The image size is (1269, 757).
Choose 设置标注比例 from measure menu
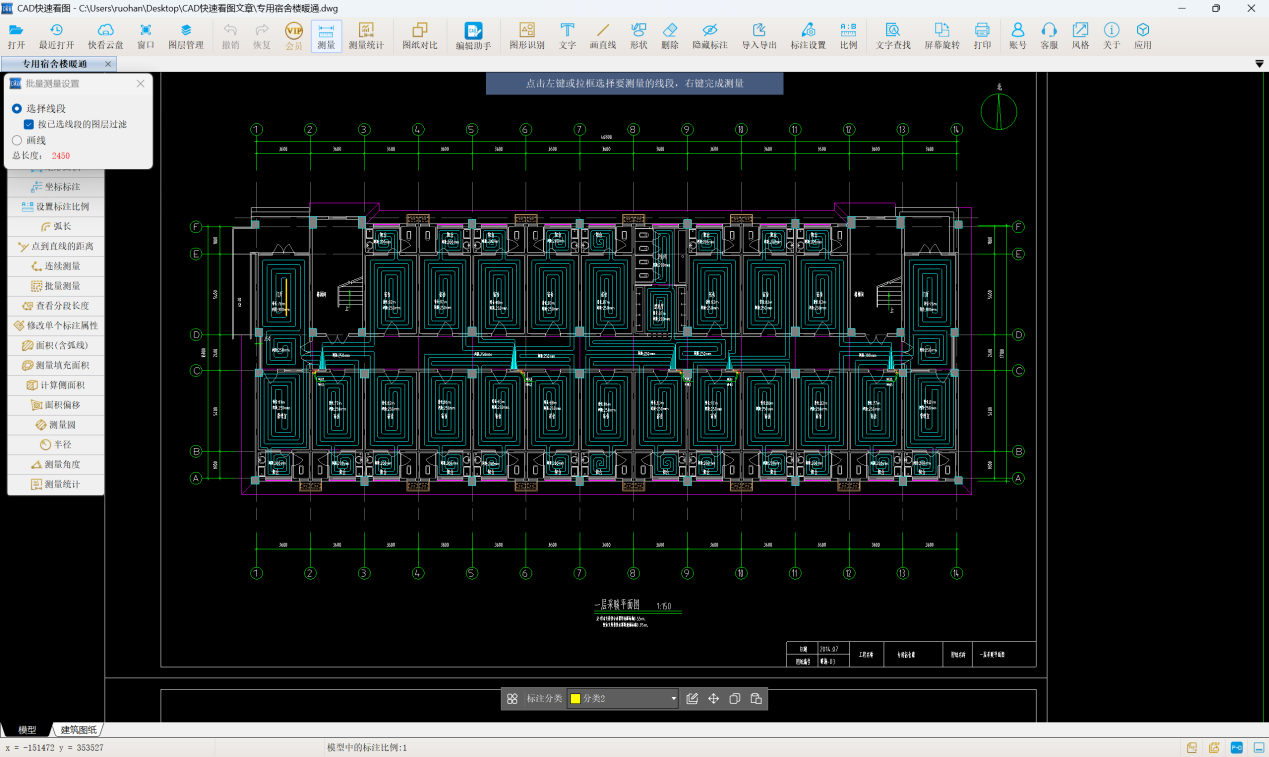coord(56,206)
